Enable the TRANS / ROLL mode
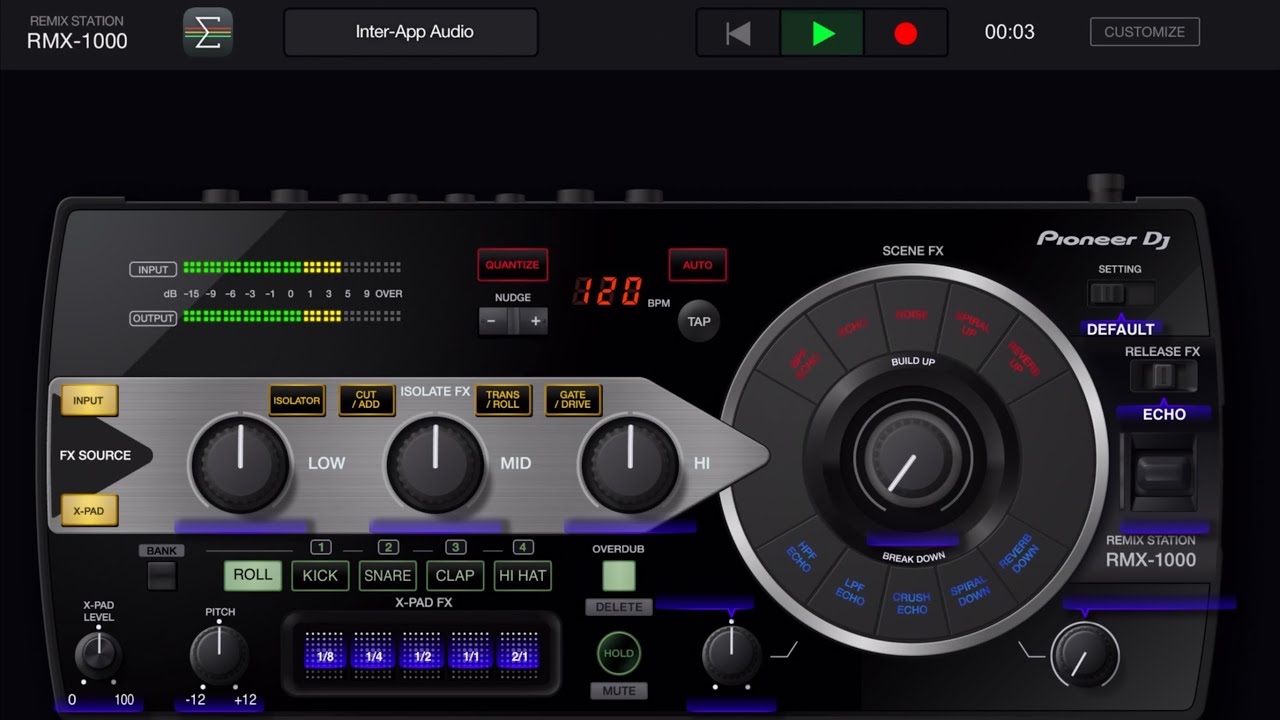Screen dimensions: 1280x720 click(x=503, y=401)
